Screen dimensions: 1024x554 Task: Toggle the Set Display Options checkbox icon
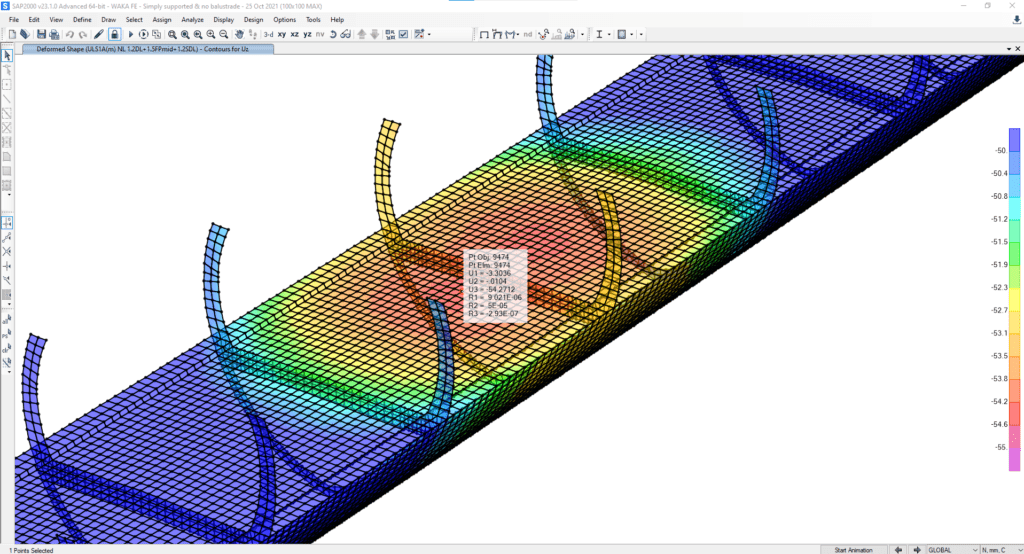coord(403,34)
